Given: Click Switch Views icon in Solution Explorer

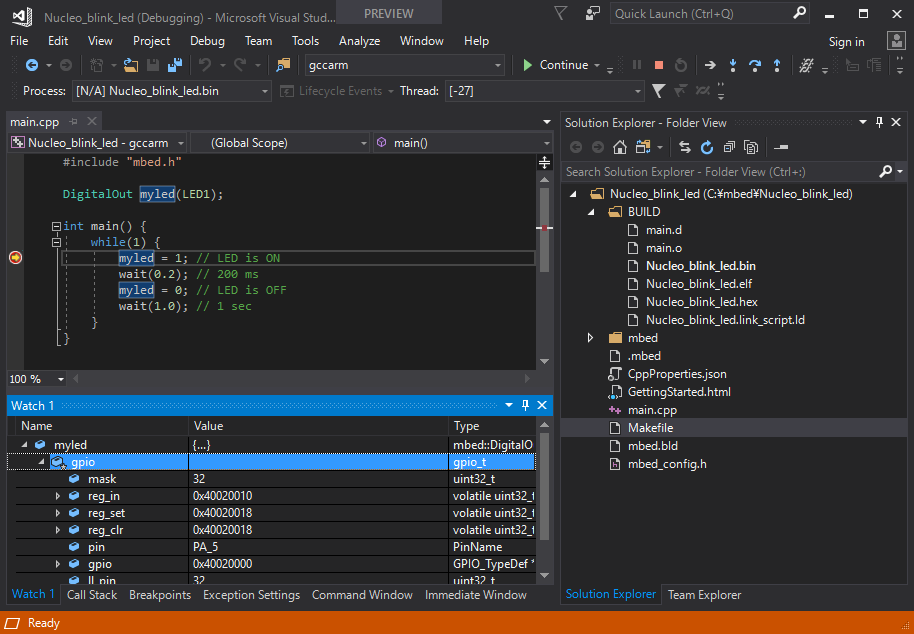Looking at the screenshot, I should (643, 147).
